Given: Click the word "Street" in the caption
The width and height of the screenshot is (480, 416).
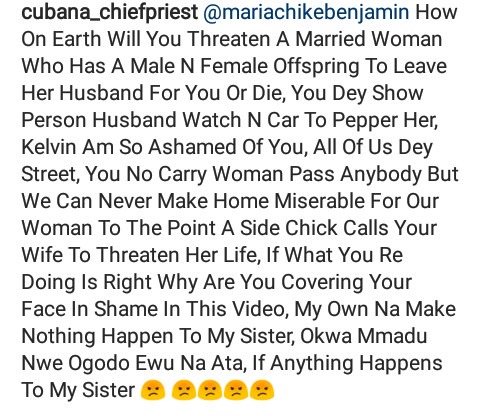Looking at the screenshot, I should (x=49, y=174).
